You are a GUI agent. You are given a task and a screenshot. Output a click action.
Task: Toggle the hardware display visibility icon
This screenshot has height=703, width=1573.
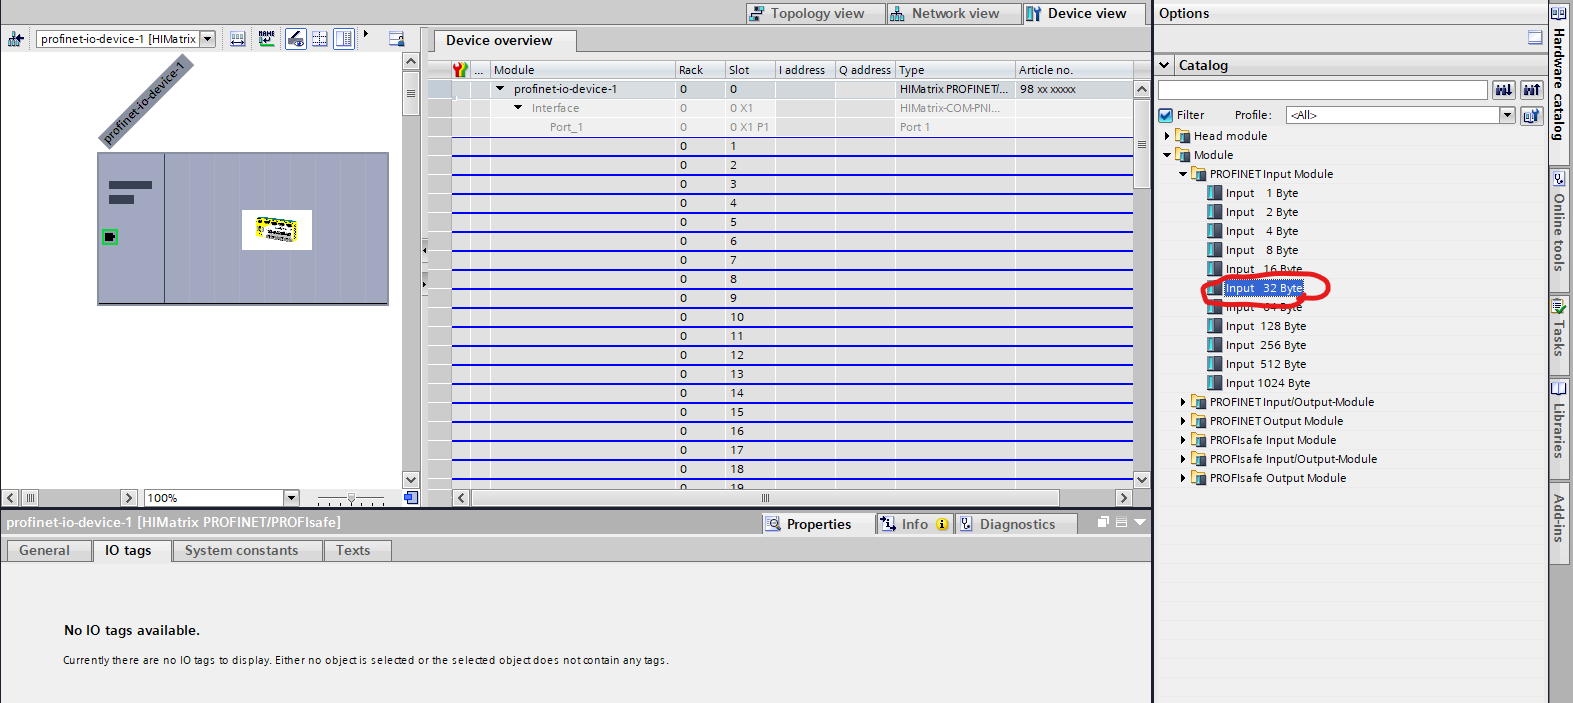point(295,39)
